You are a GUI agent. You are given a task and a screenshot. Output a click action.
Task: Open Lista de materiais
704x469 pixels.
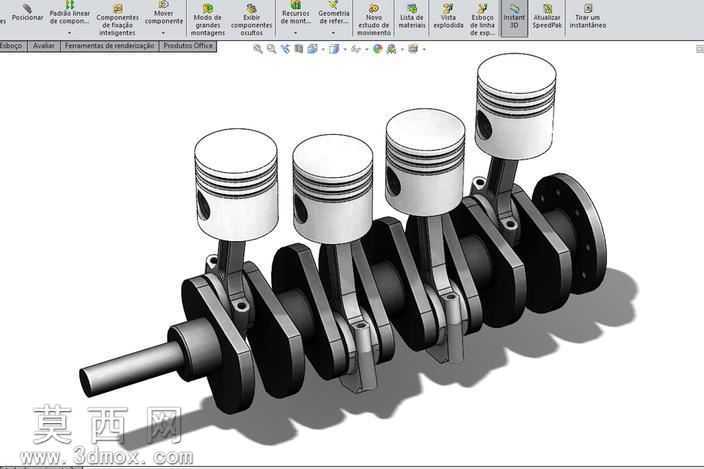tap(412, 16)
